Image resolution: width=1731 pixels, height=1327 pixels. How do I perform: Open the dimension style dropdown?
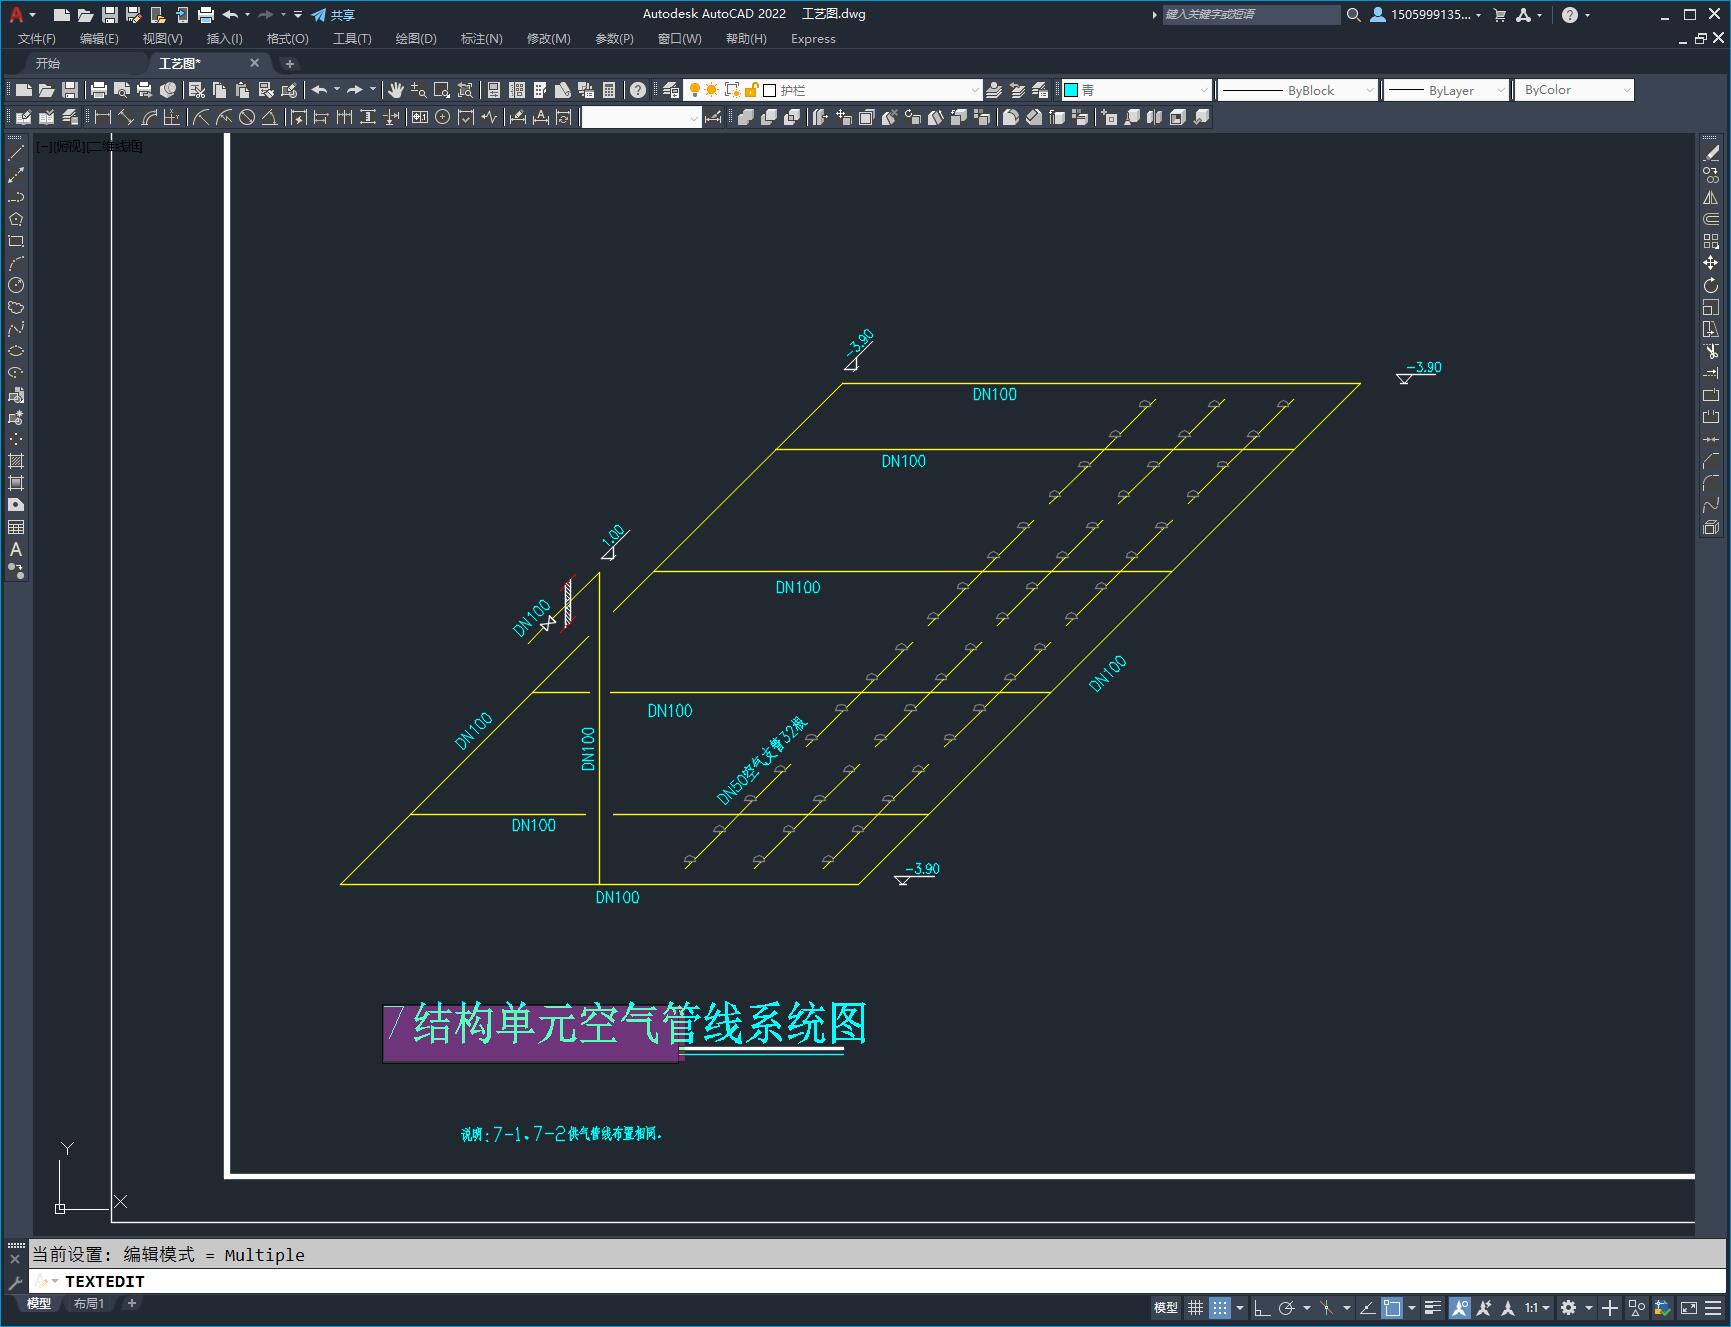click(641, 117)
